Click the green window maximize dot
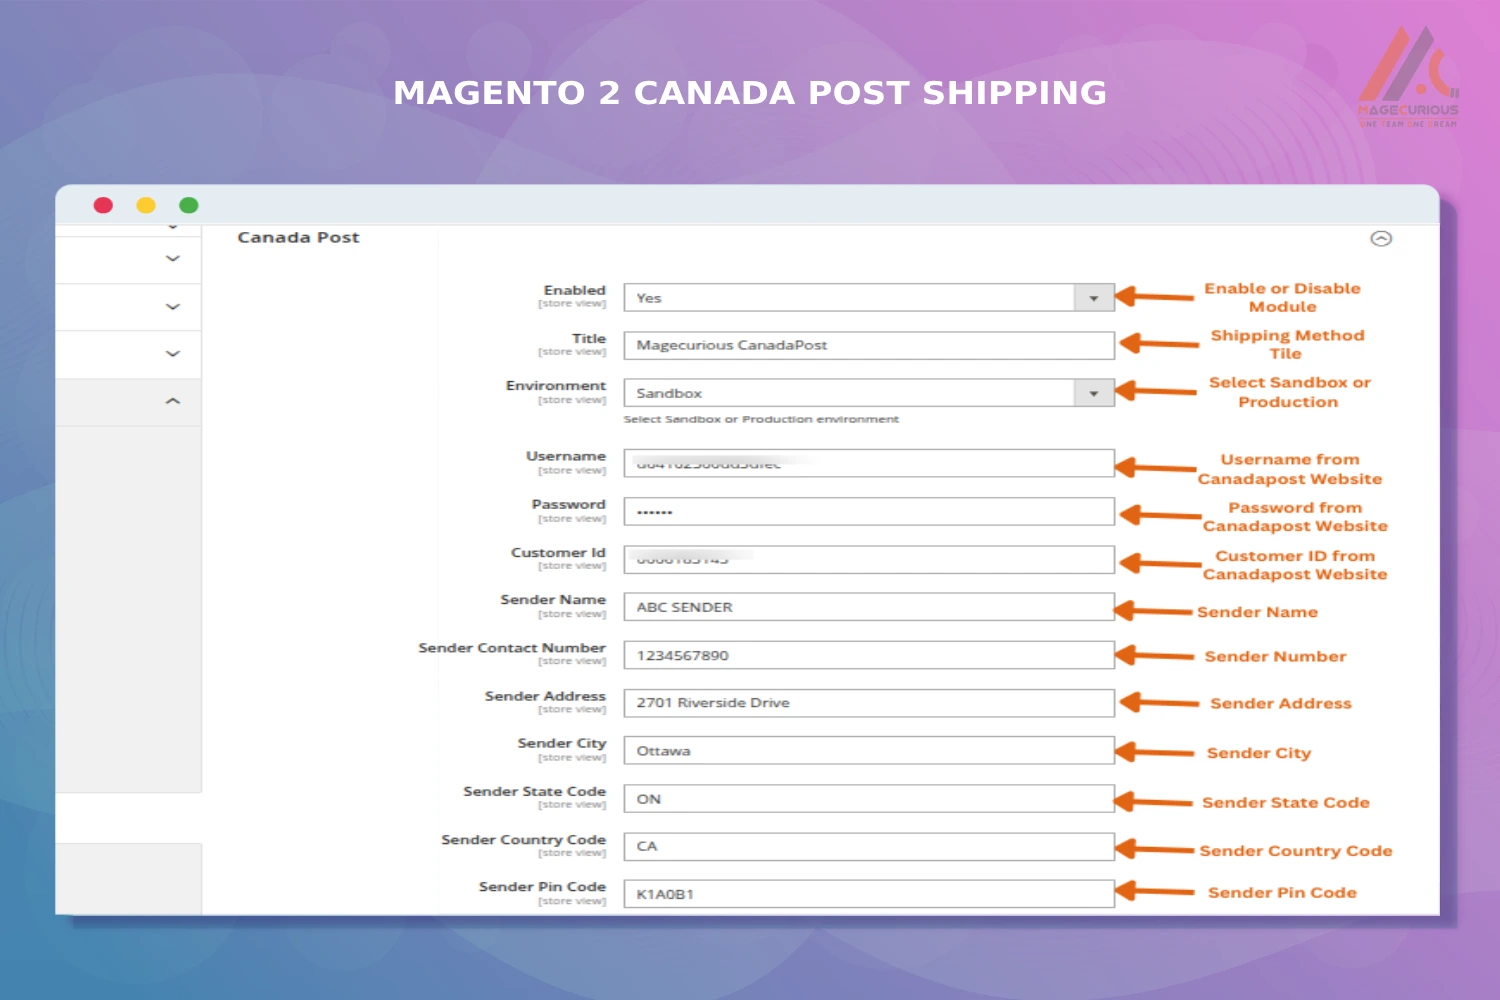The height and width of the screenshot is (1000, 1500). pyautogui.click(x=189, y=205)
